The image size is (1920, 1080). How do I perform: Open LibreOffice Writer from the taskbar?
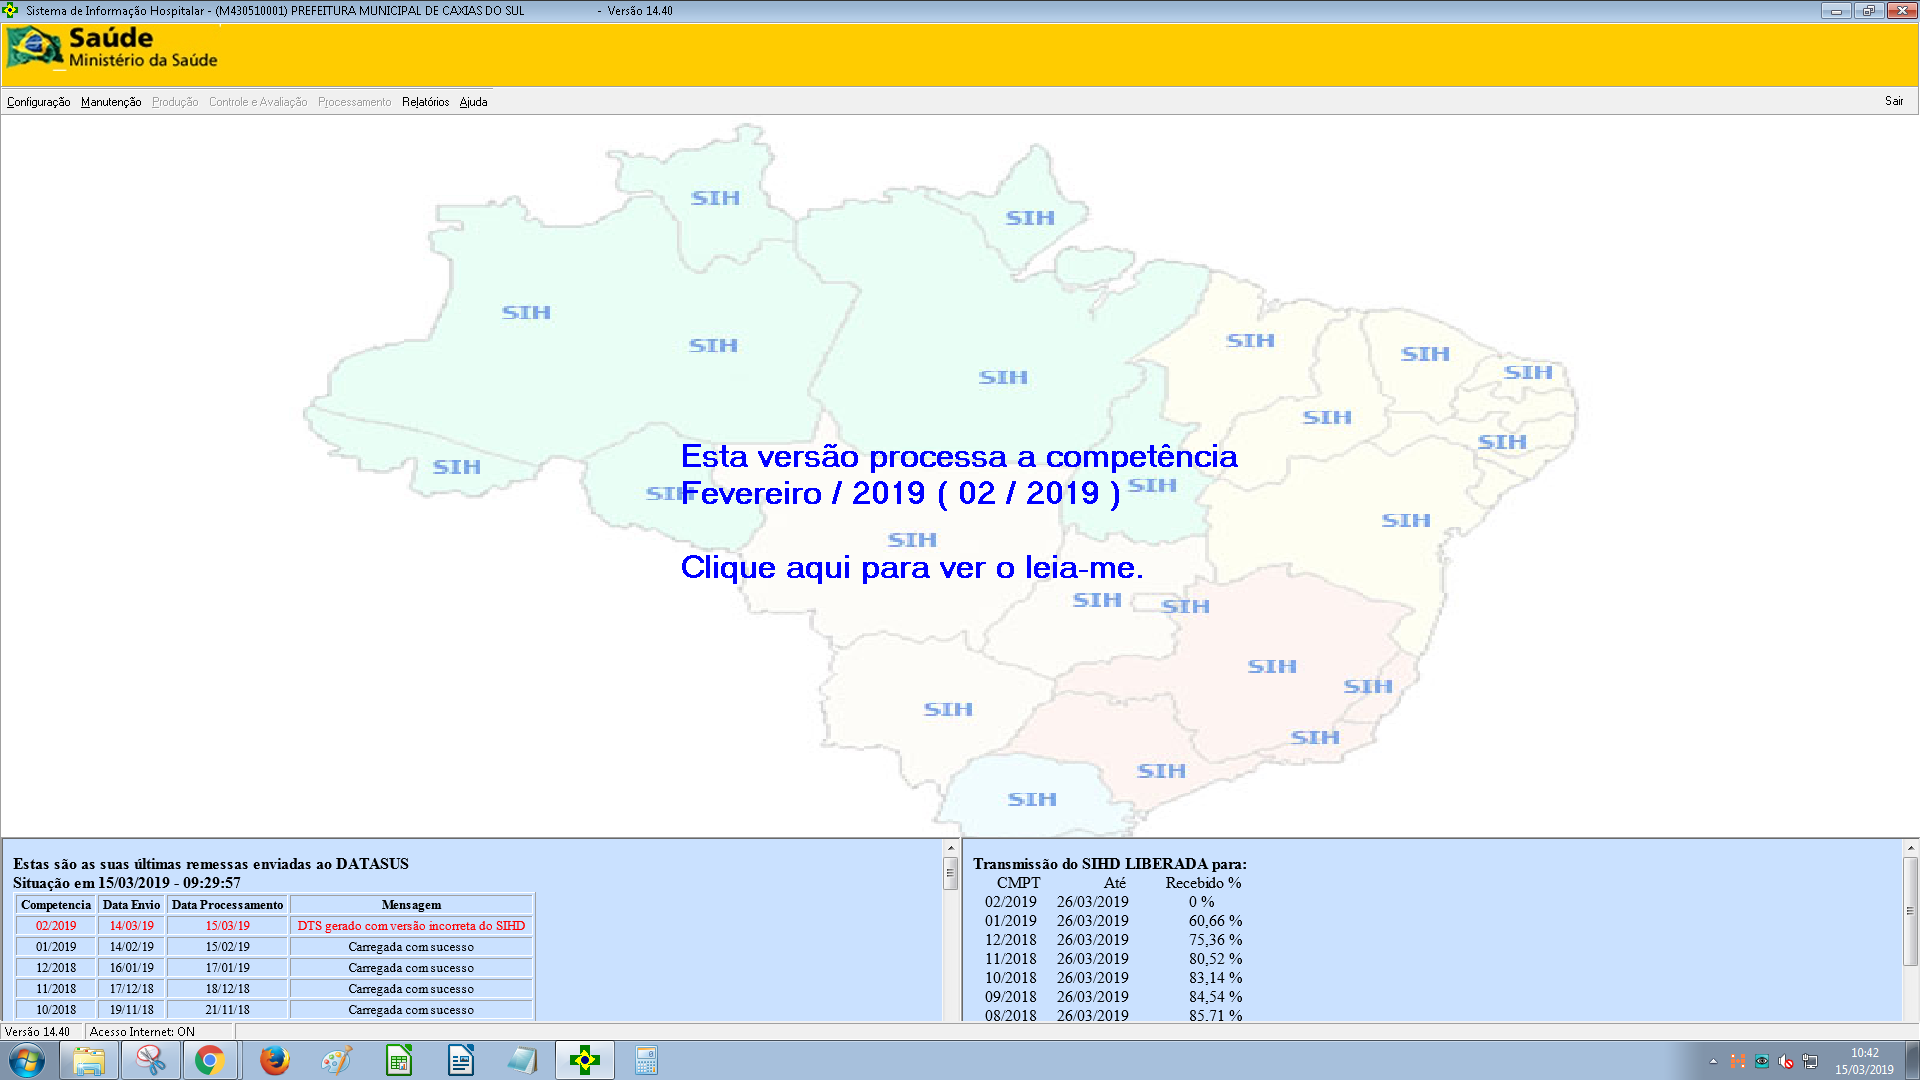coord(460,1059)
